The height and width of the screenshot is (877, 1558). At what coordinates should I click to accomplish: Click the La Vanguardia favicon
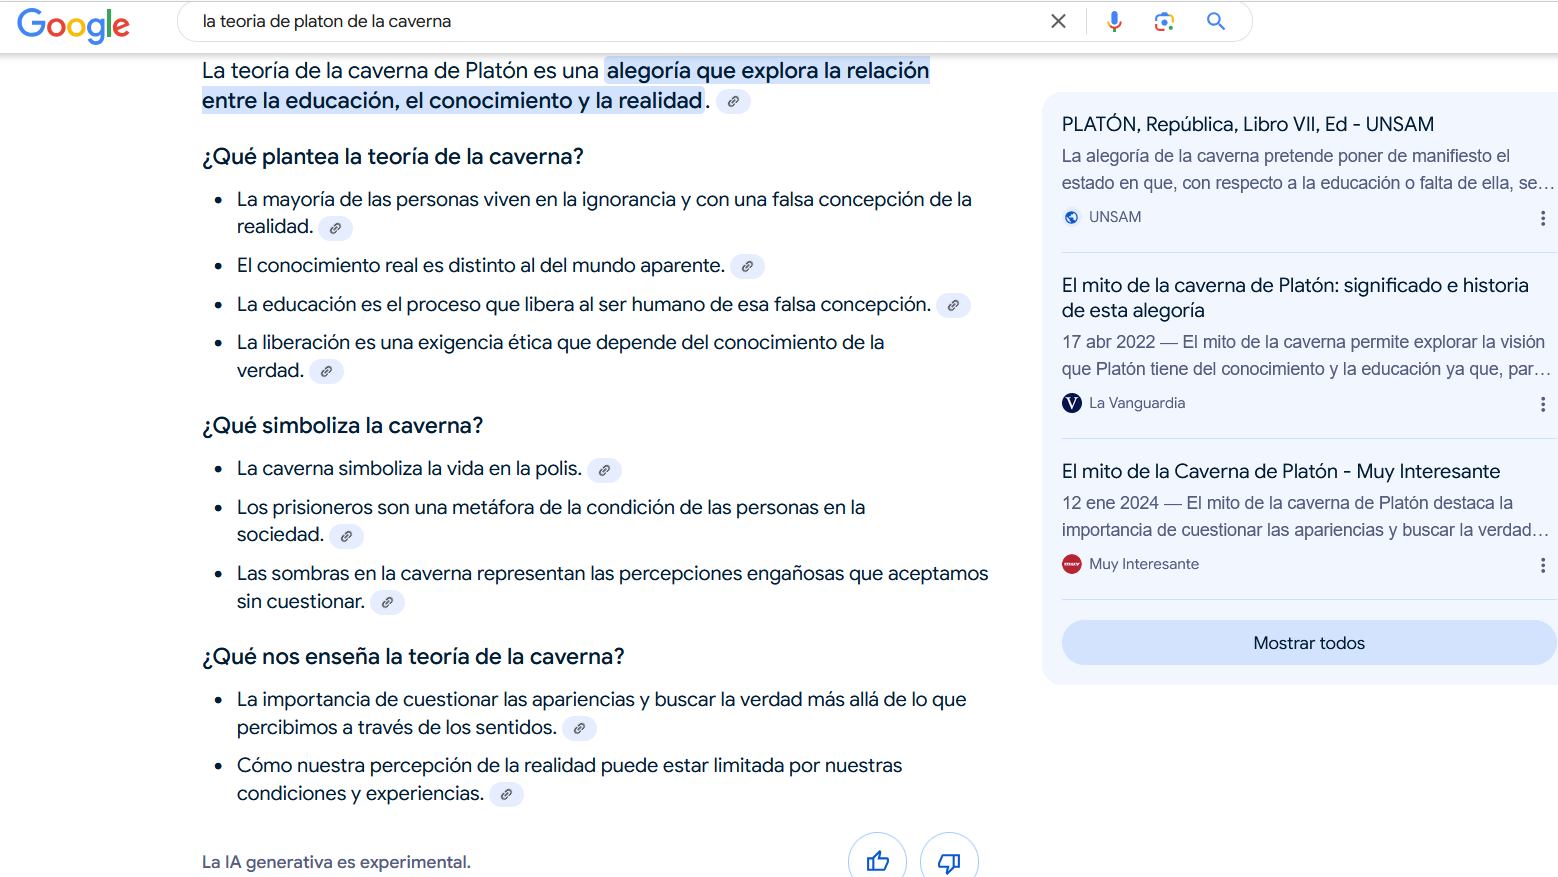click(x=1072, y=403)
